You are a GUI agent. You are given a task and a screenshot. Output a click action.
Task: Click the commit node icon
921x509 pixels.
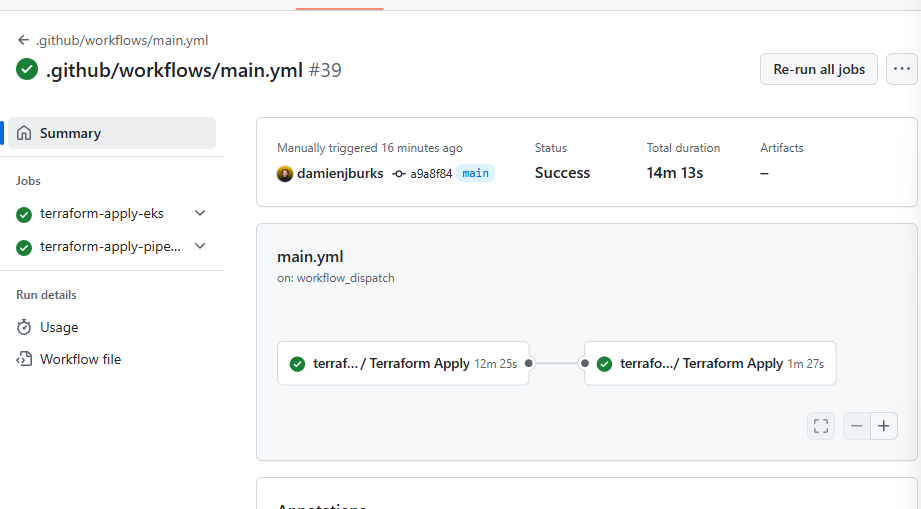[x=399, y=174]
